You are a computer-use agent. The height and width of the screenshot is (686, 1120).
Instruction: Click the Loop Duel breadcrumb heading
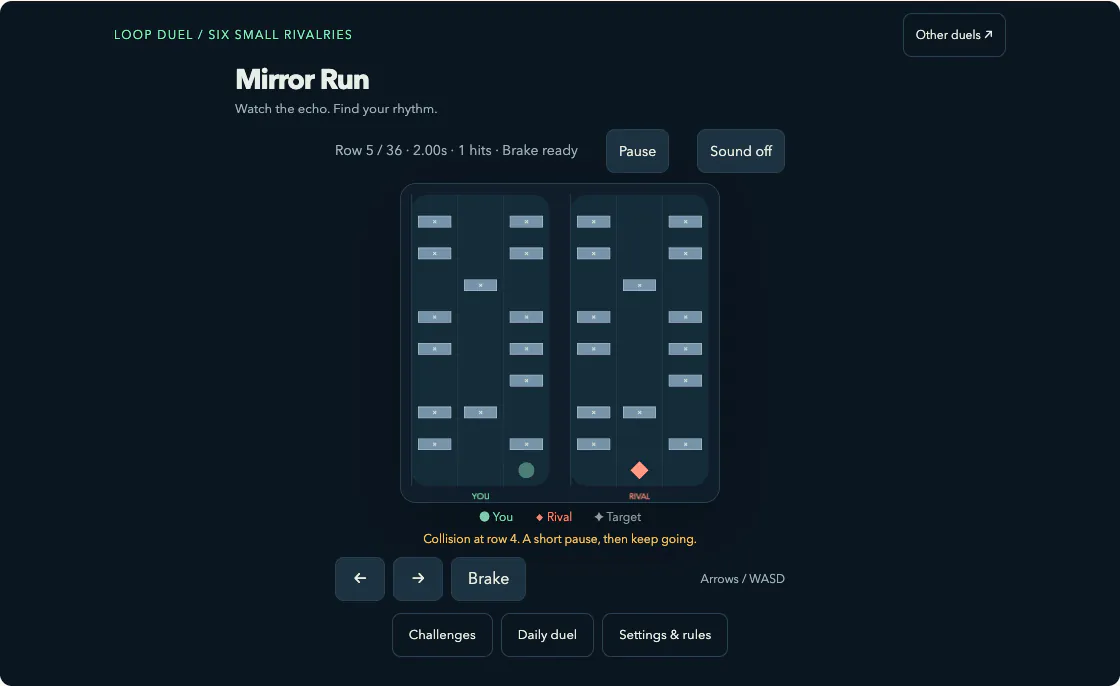233,34
